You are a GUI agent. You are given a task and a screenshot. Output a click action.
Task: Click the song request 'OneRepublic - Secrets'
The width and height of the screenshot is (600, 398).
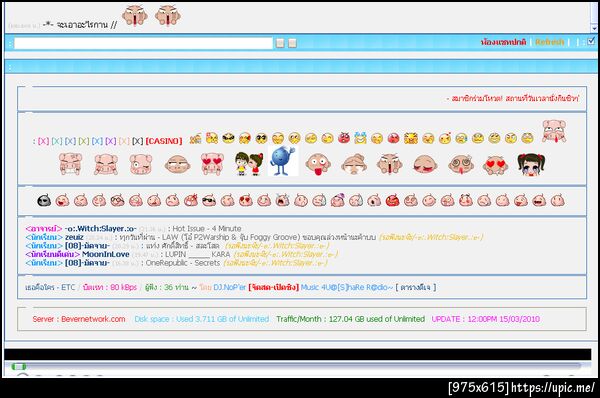coord(183,263)
